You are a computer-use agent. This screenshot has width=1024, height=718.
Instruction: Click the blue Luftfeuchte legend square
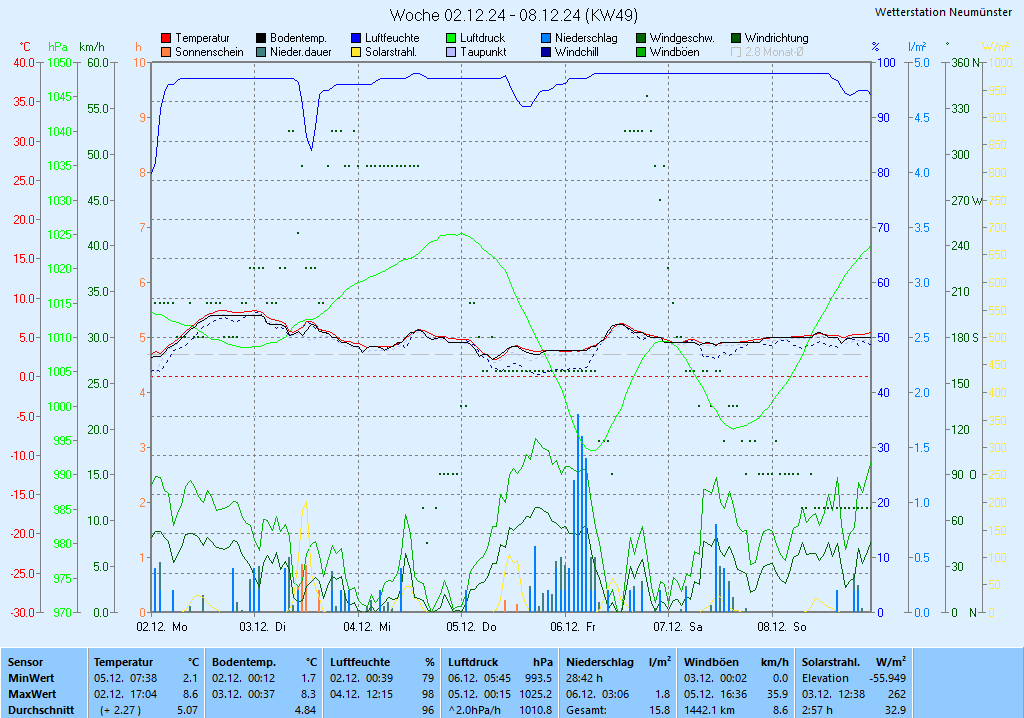click(x=356, y=38)
